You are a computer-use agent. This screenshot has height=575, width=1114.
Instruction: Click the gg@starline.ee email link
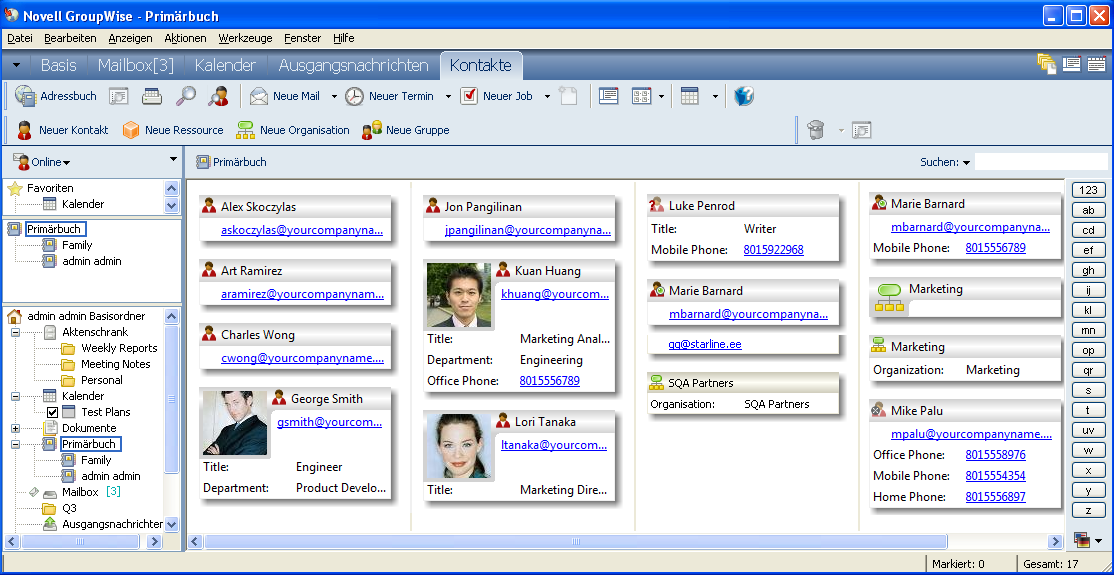705,344
